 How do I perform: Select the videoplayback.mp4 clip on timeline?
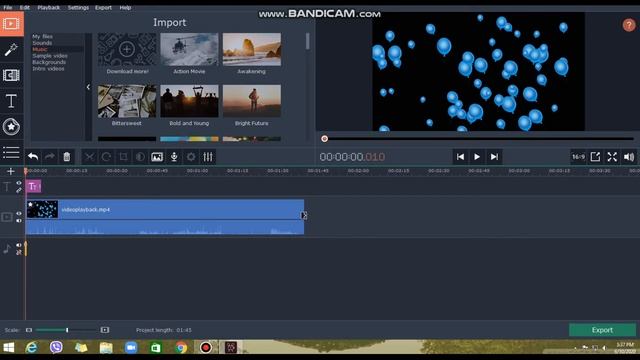coord(165,217)
